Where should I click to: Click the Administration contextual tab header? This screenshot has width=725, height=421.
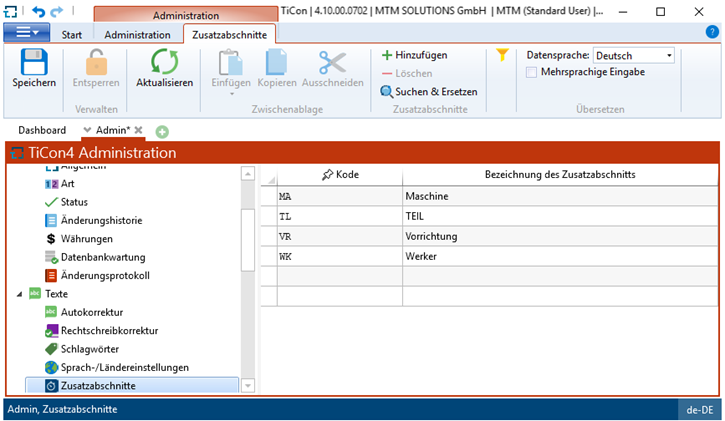point(186,15)
